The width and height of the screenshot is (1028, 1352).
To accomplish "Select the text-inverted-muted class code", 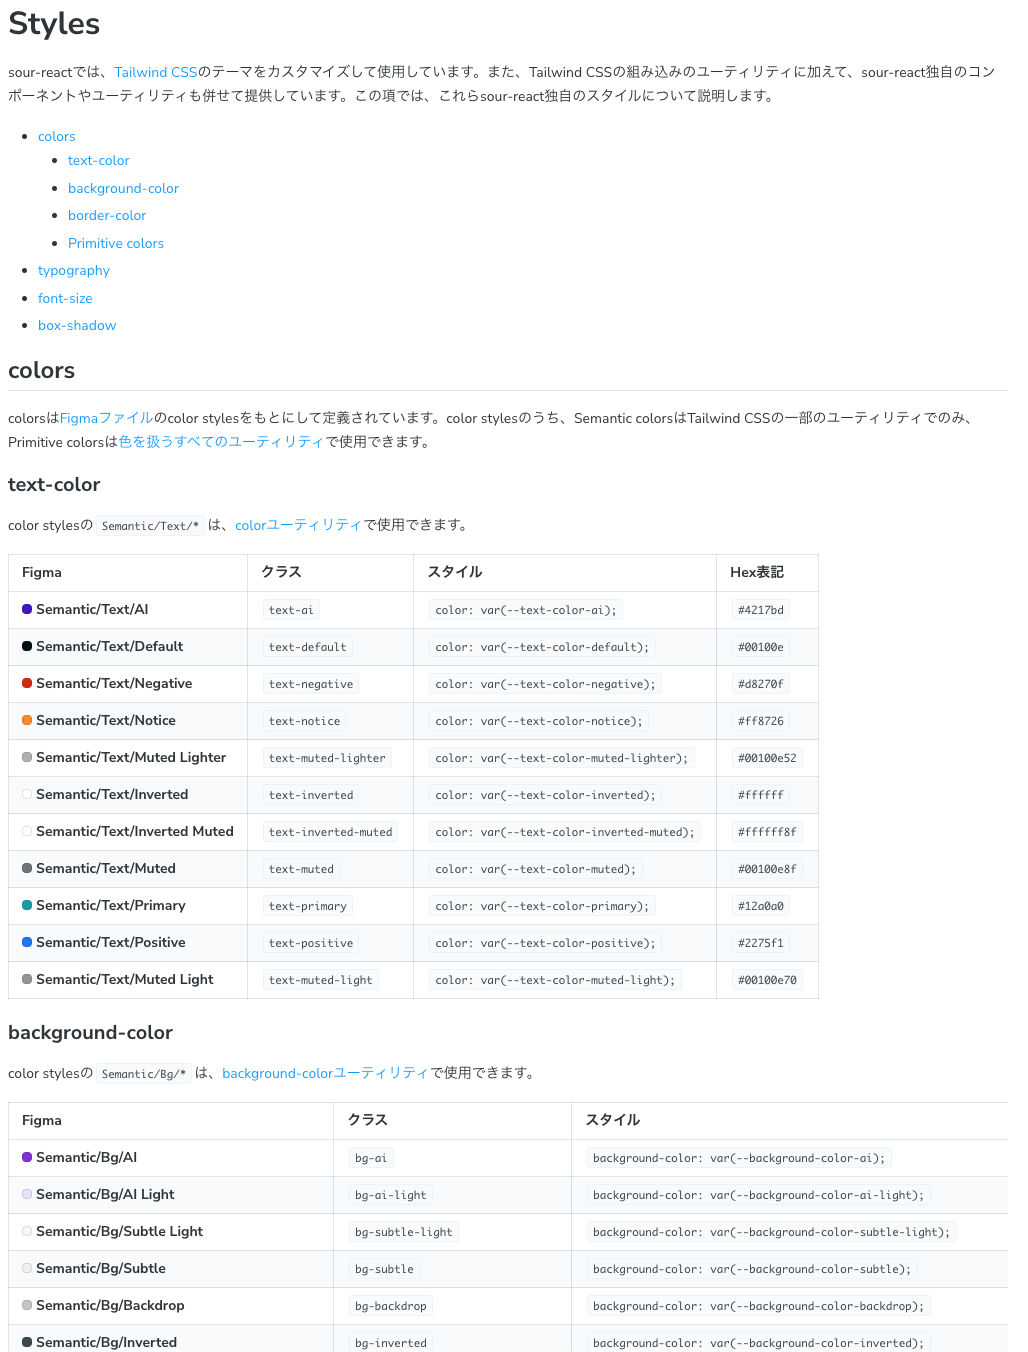I will [330, 832].
